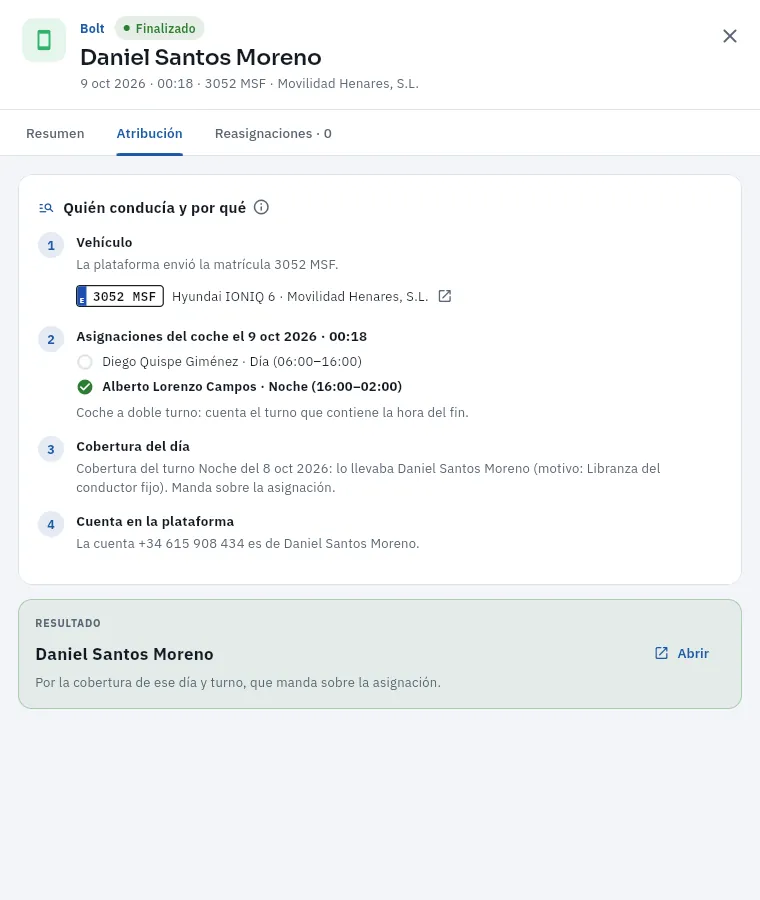Open the info tooltip beside Quién conducía
The width and height of the screenshot is (760, 900).
261,207
